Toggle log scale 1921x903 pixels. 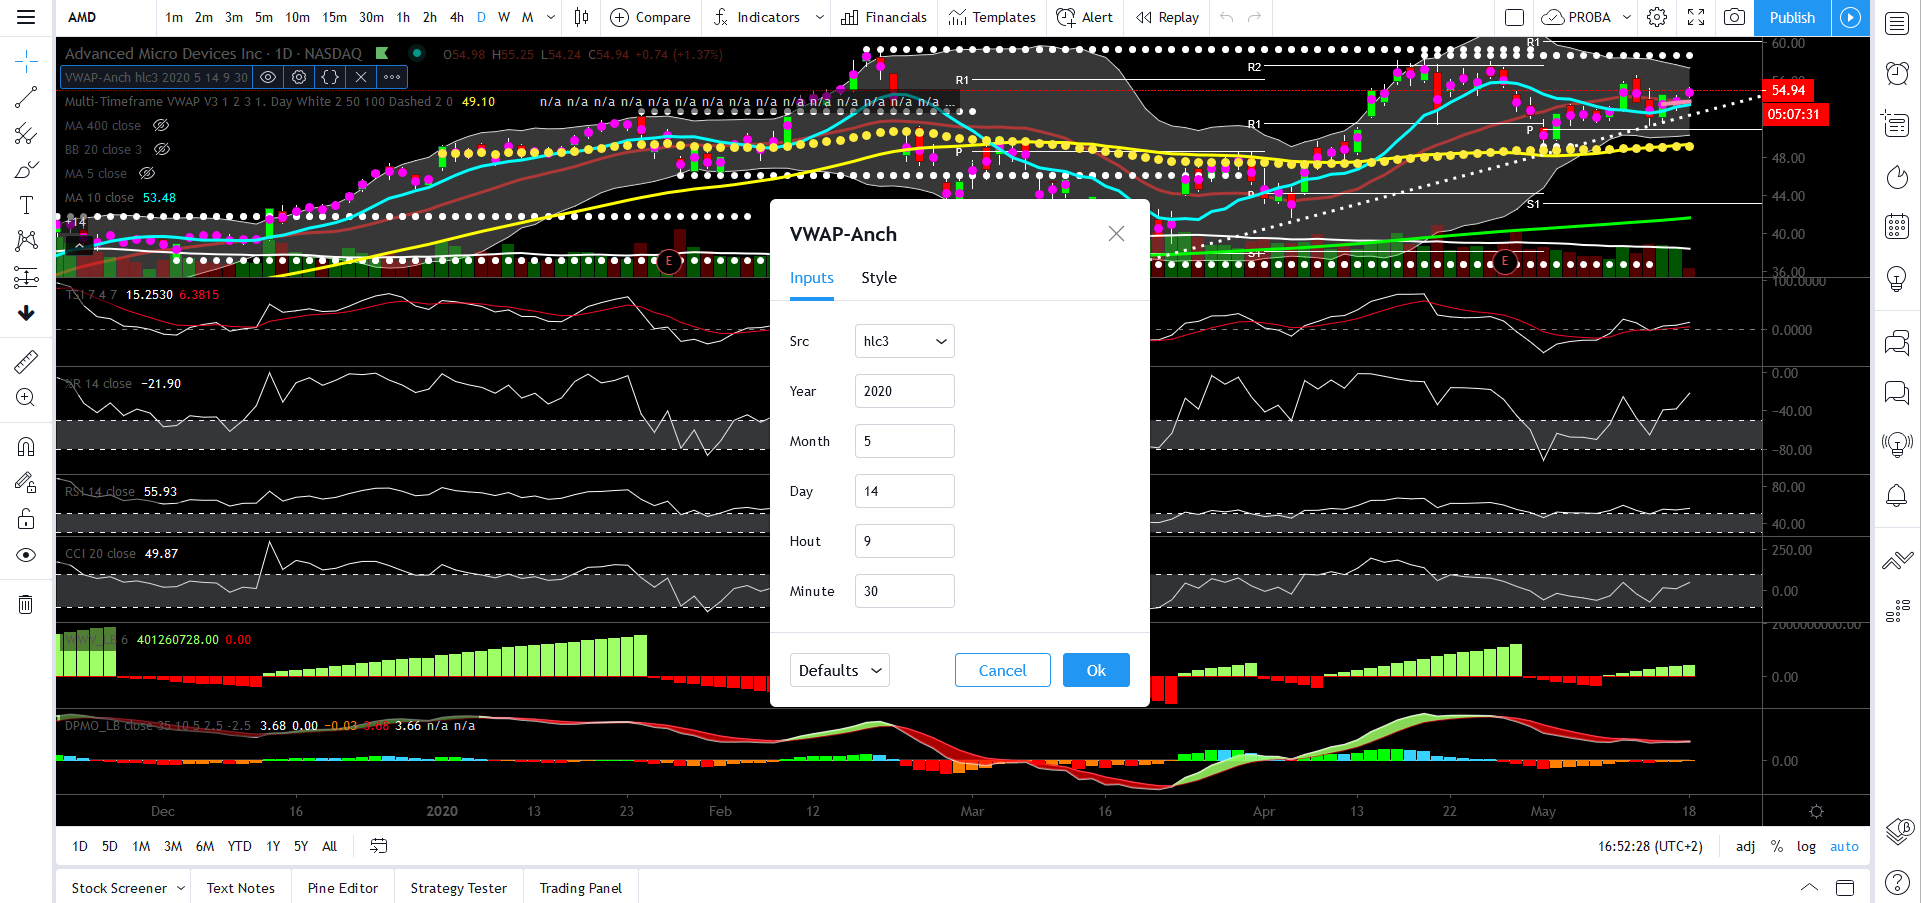tap(1806, 846)
